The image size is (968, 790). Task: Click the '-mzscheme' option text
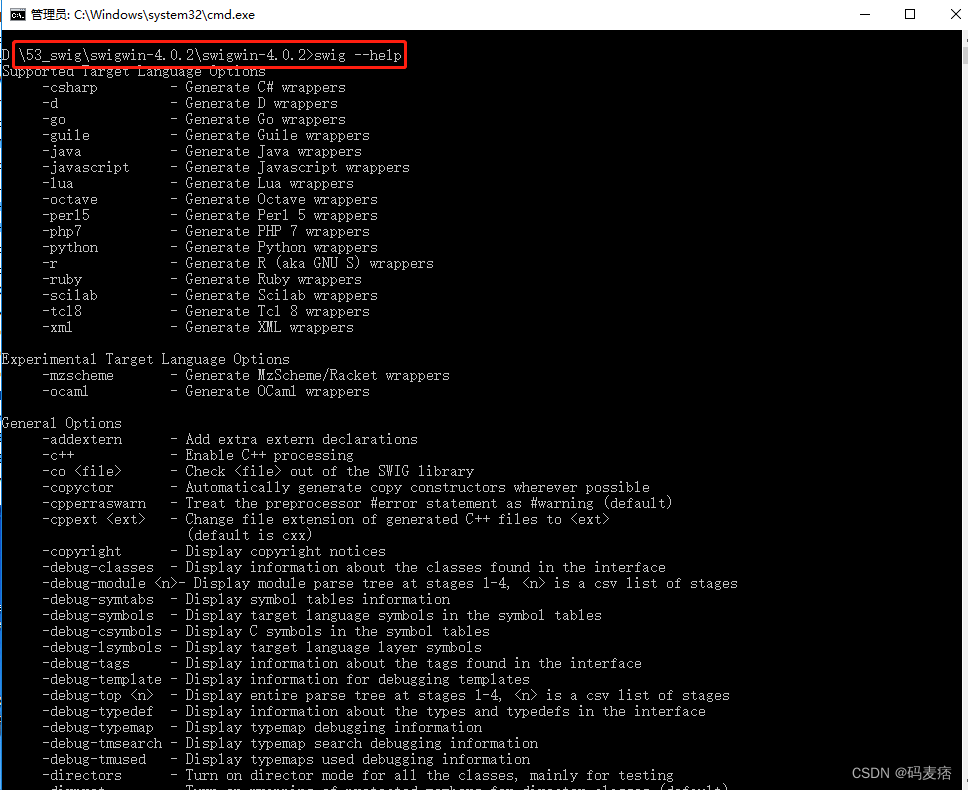[78, 376]
